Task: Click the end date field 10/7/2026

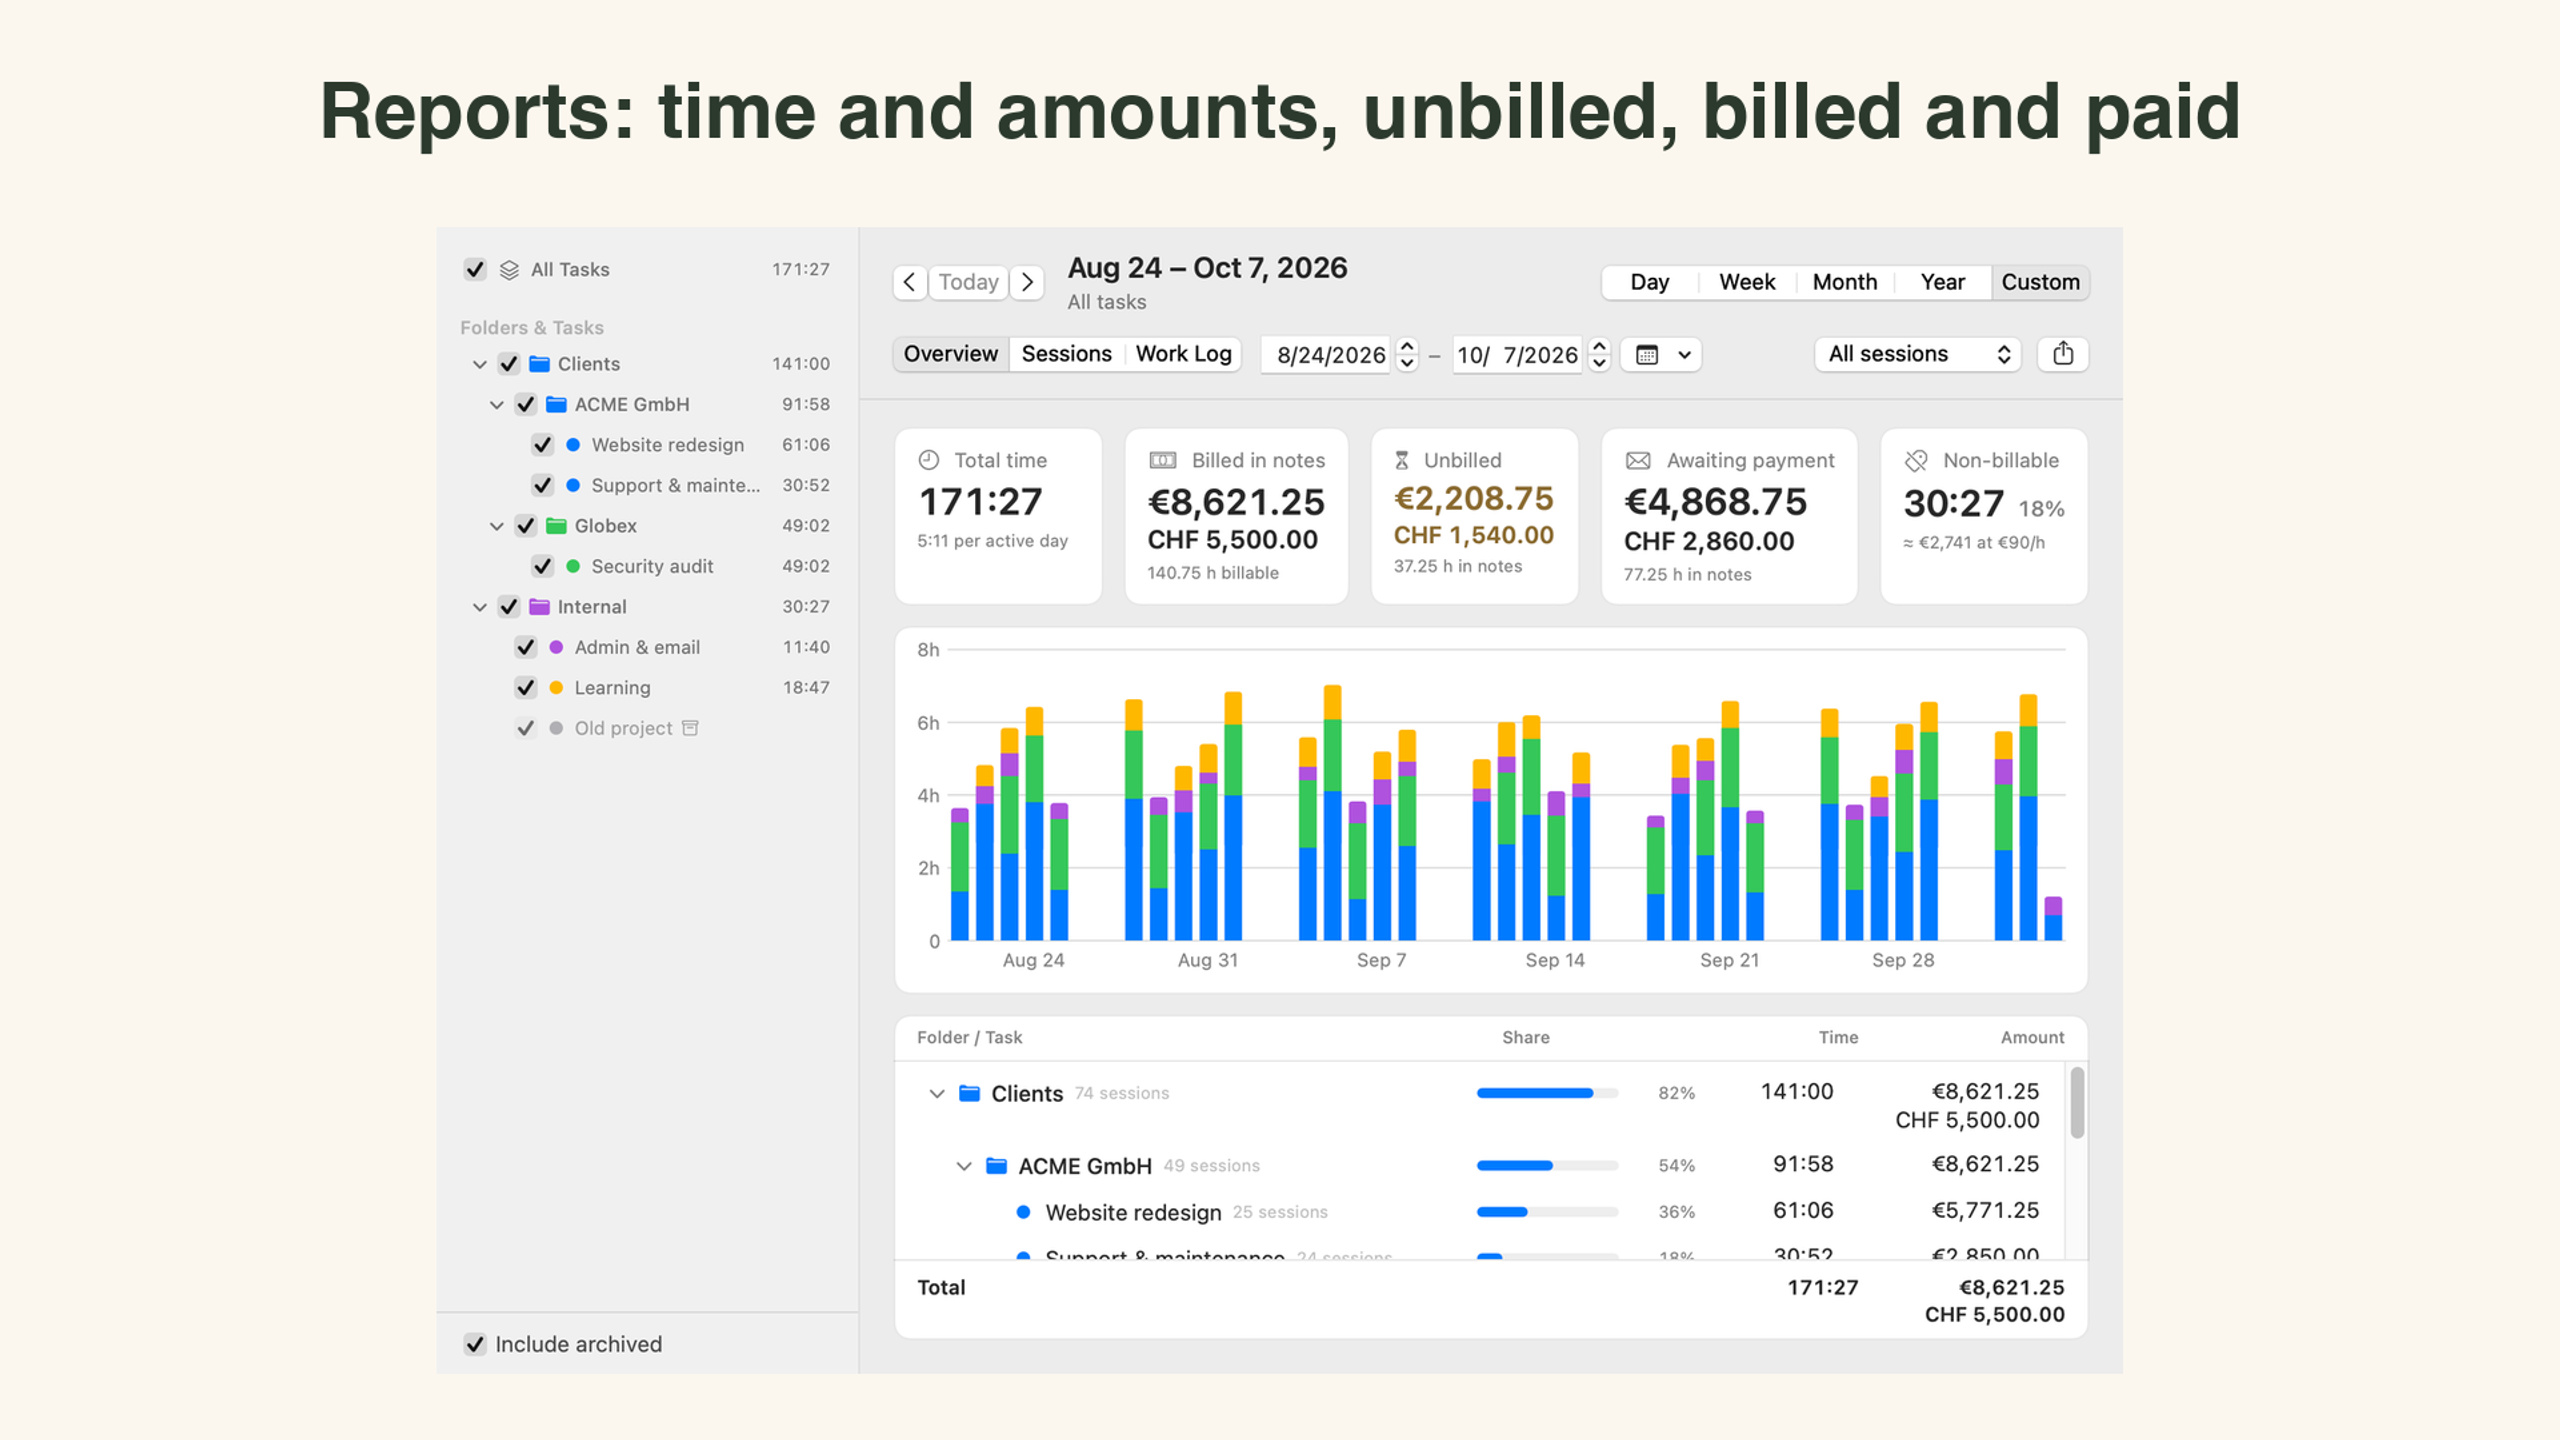Action: [1517, 355]
